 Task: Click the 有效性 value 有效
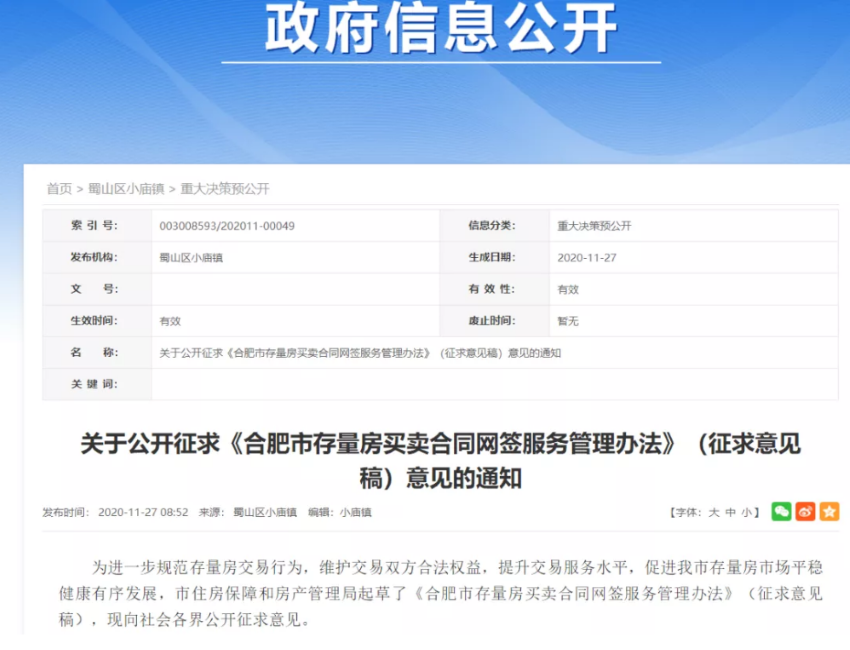coord(568,289)
